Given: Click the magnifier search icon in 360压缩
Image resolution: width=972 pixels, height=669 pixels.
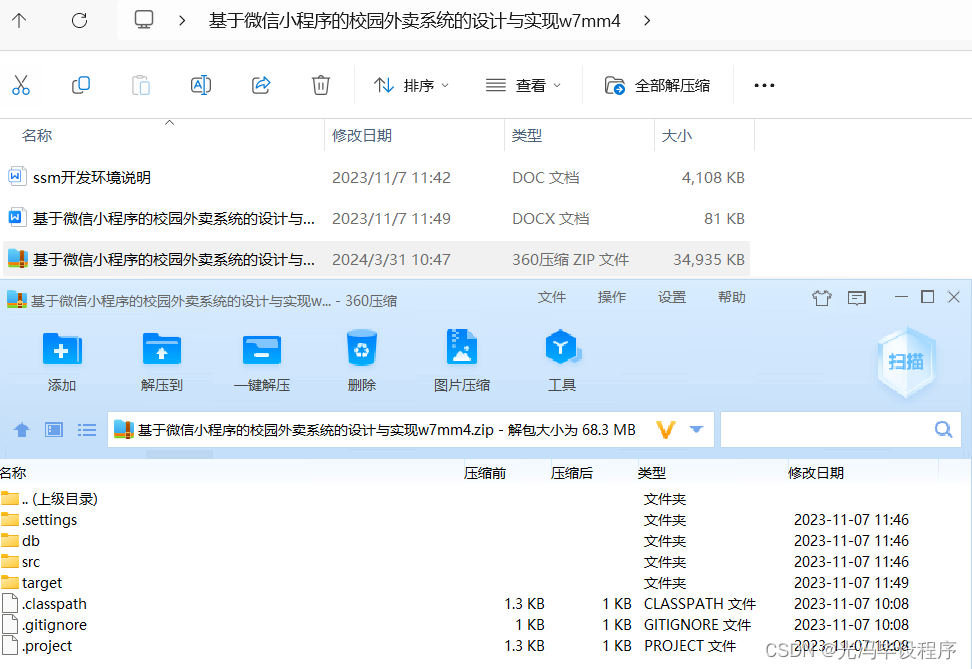Looking at the screenshot, I should (943, 429).
